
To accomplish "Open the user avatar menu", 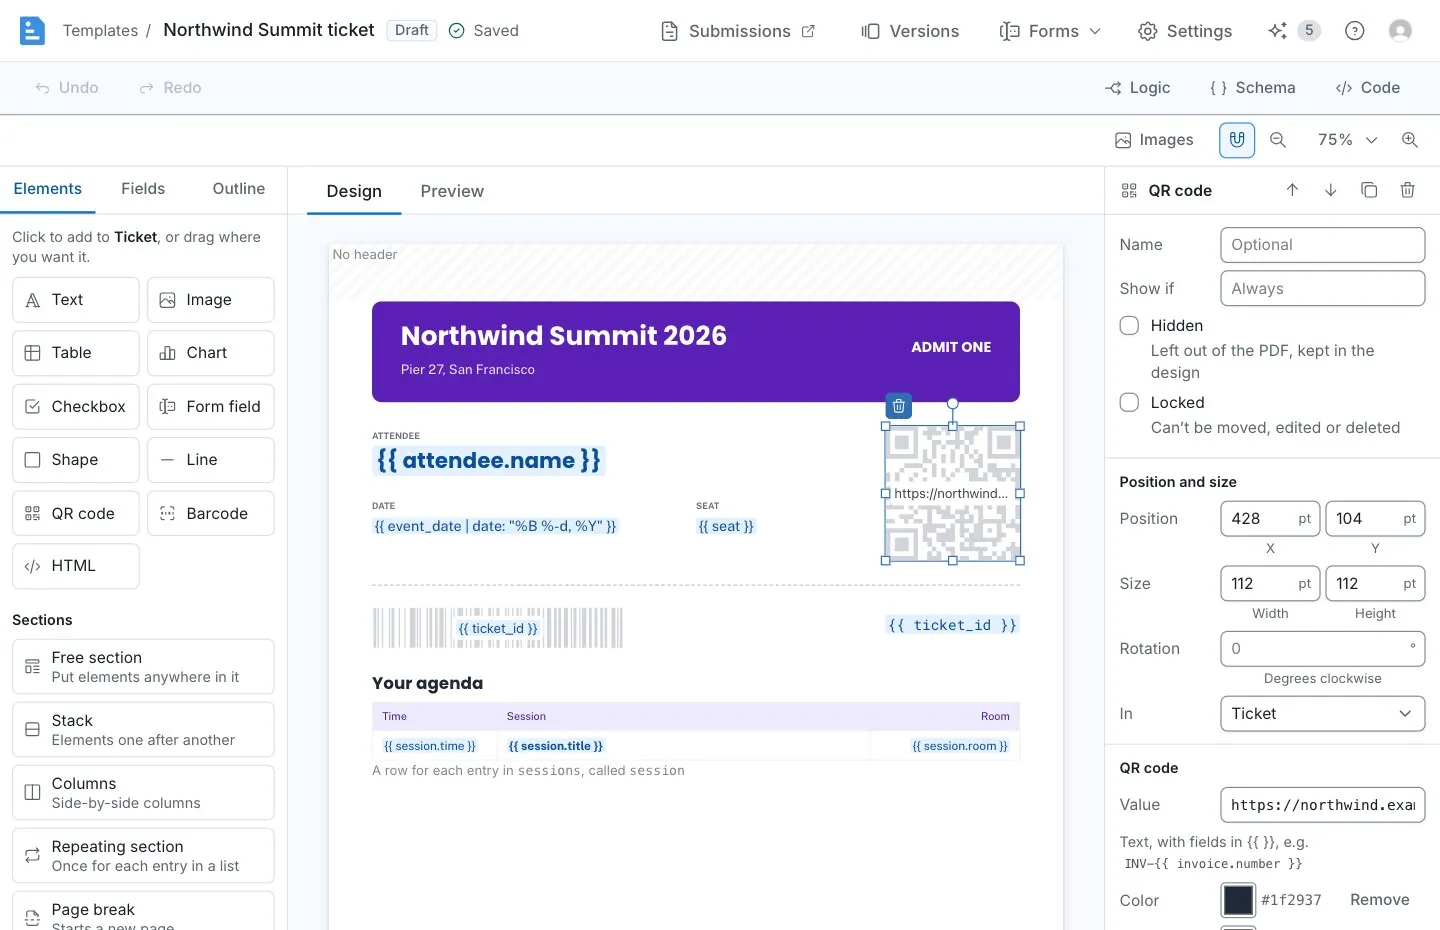I will click(x=1400, y=31).
